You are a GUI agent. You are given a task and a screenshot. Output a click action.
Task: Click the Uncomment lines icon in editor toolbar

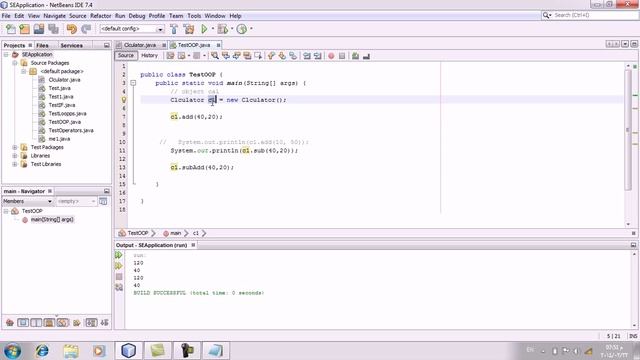tap(366, 56)
